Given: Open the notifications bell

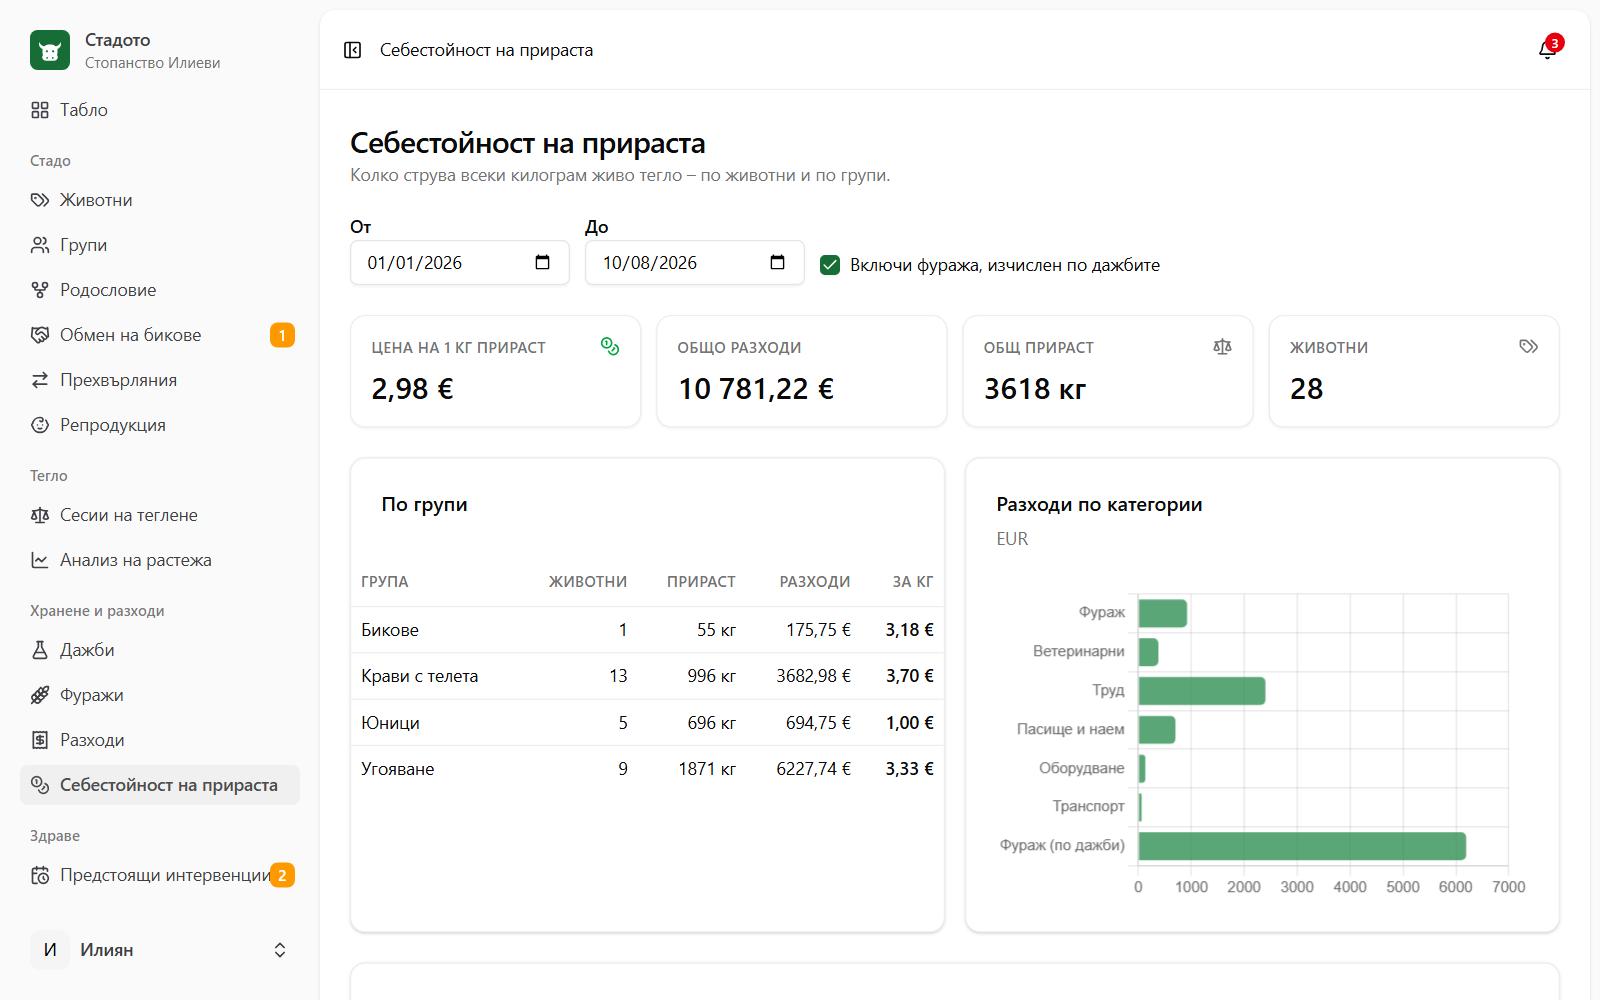Looking at the screenshot, I should (x=1547, y=50).
